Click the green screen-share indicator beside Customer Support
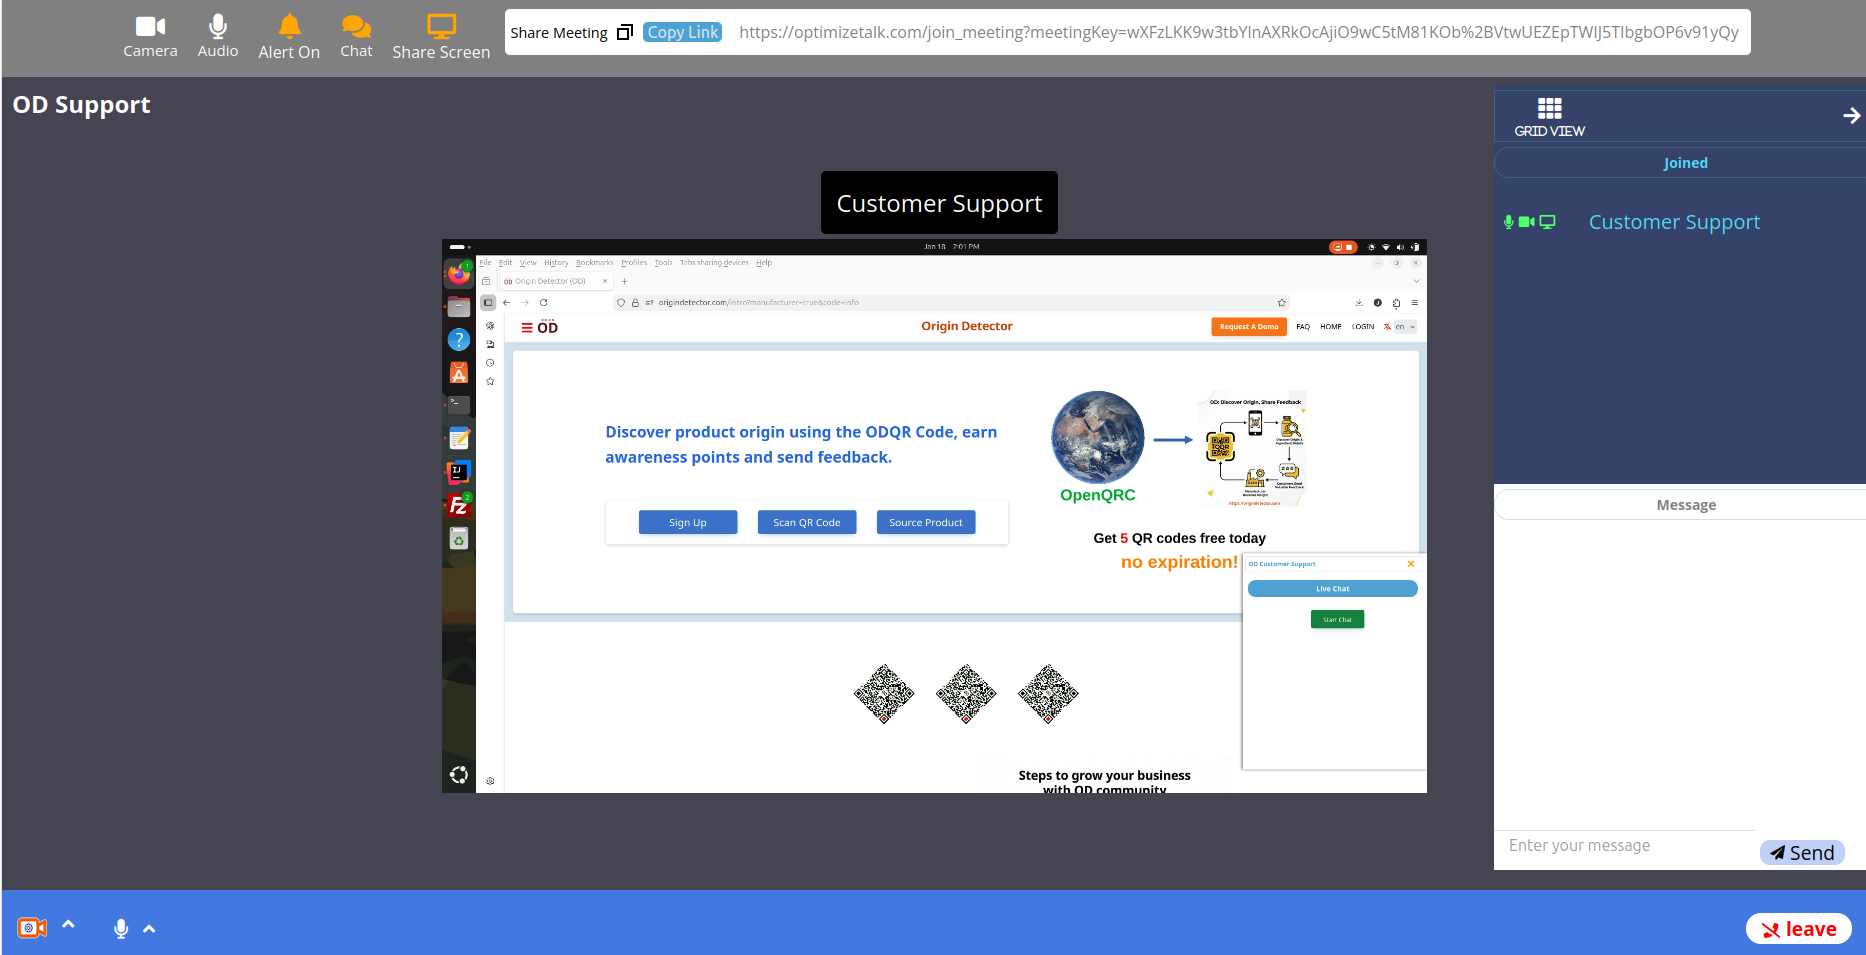Viewport: 1866px width, 955px height. point(1549,221)
